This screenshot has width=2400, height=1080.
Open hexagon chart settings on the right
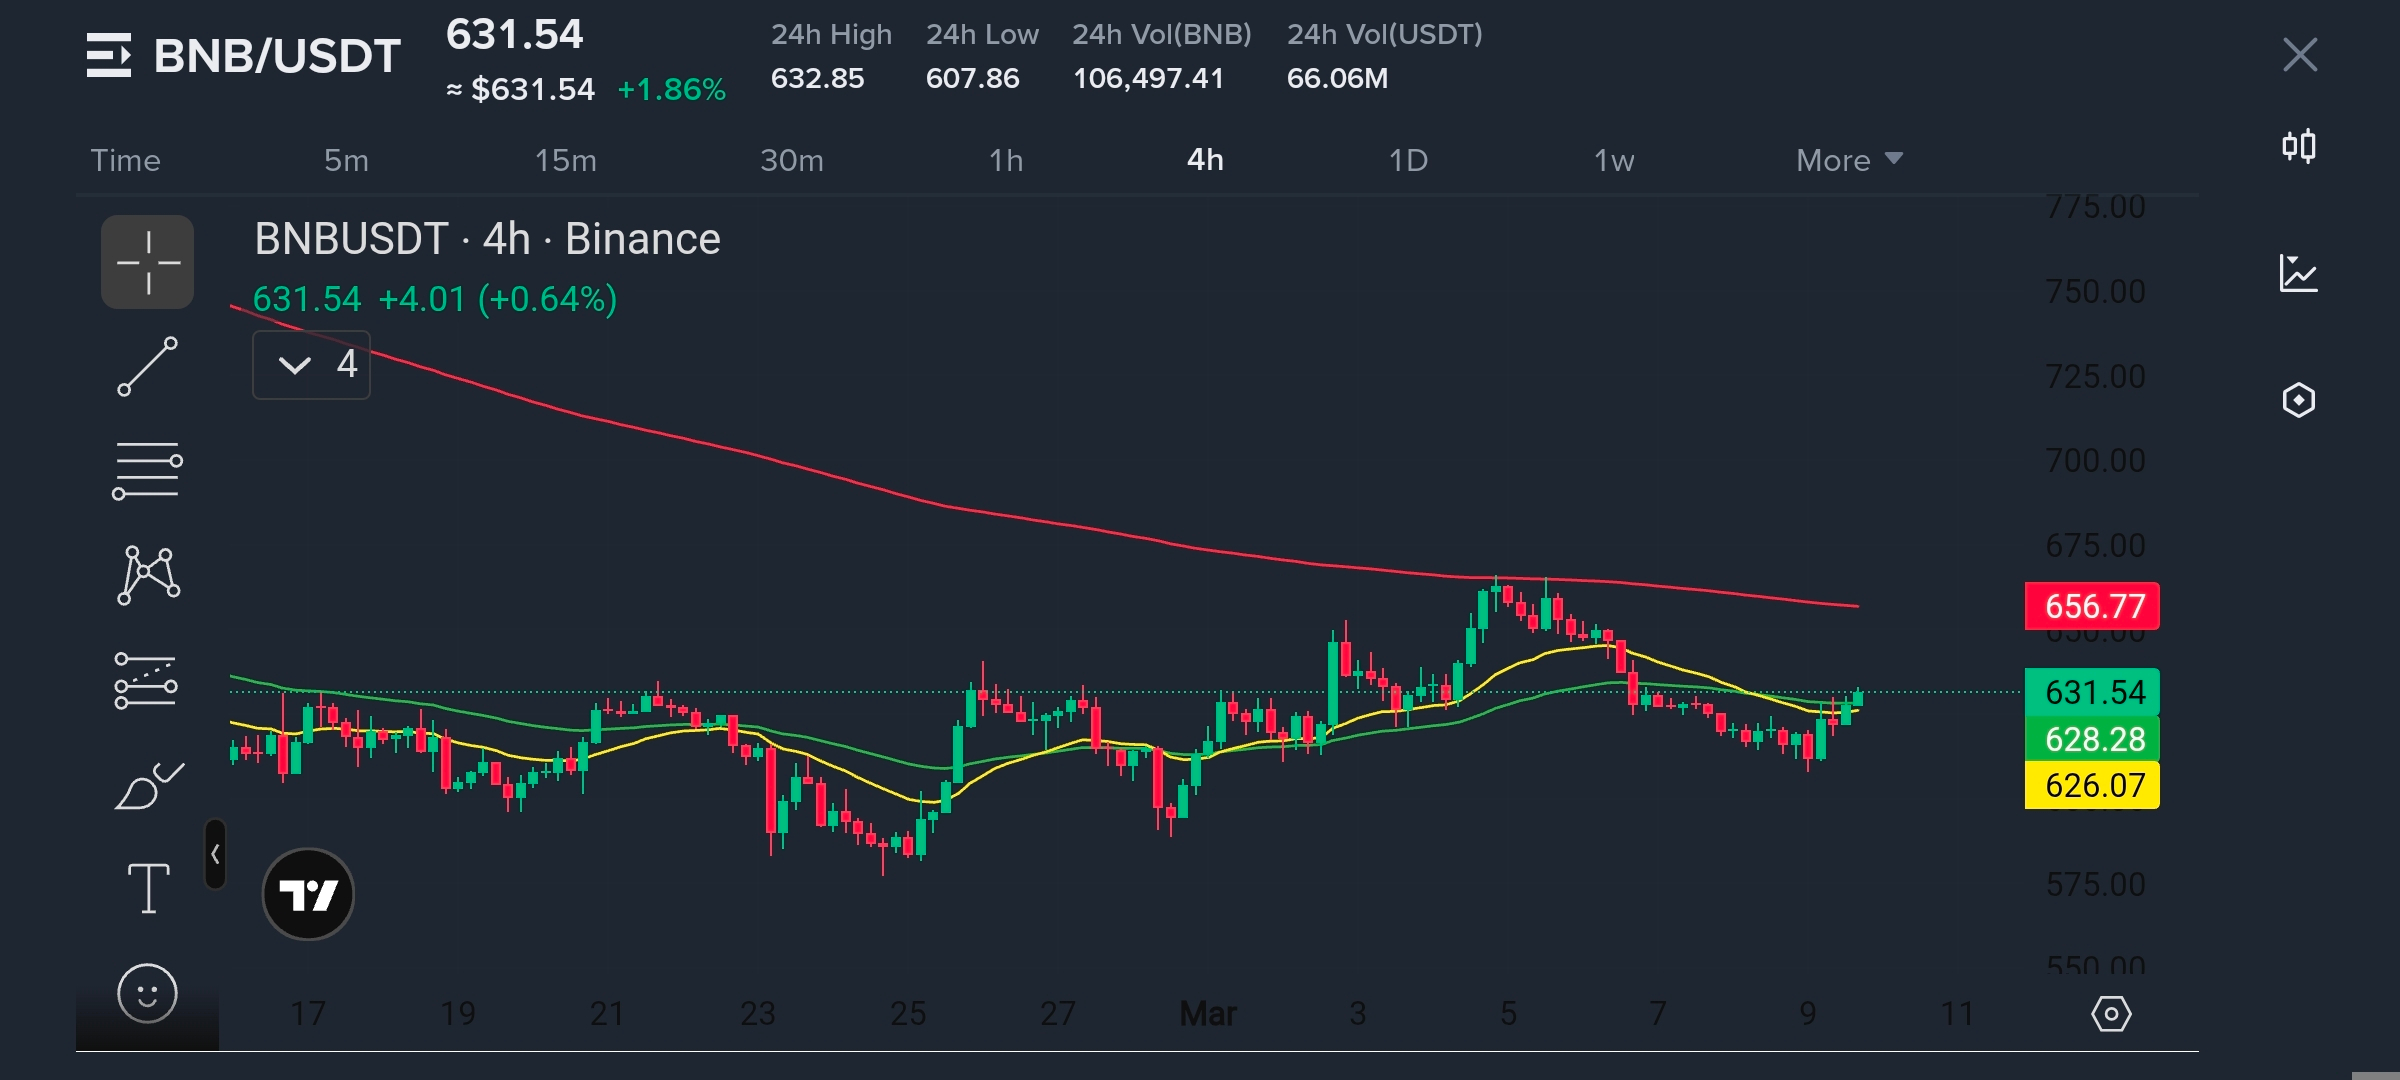[x=2298, y=400]
